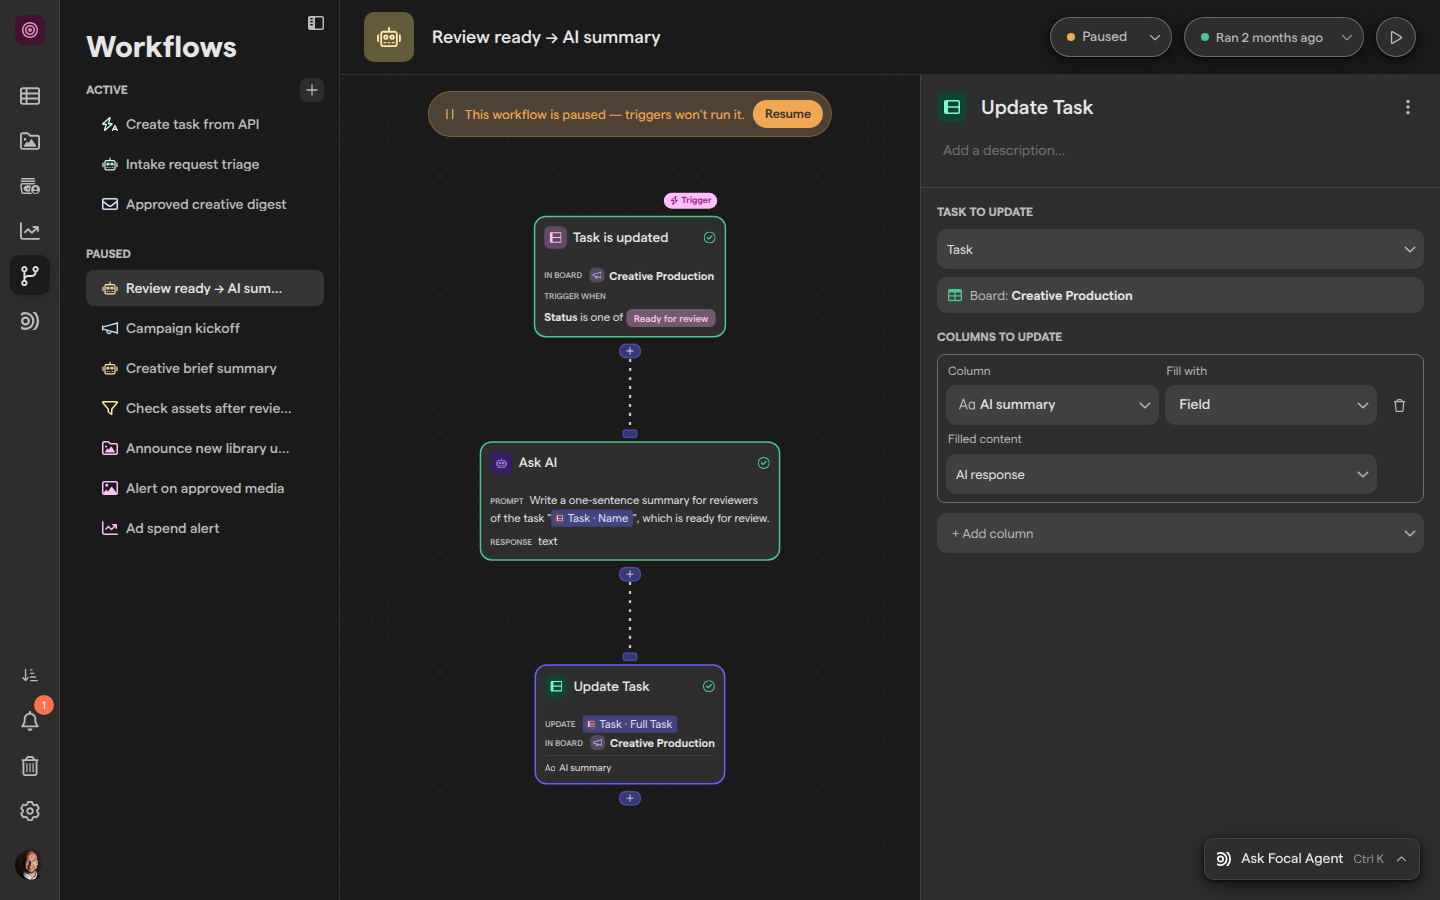Resume the paused workflow
Viewport: 1440px width, 900px height.
pos(788,114)
